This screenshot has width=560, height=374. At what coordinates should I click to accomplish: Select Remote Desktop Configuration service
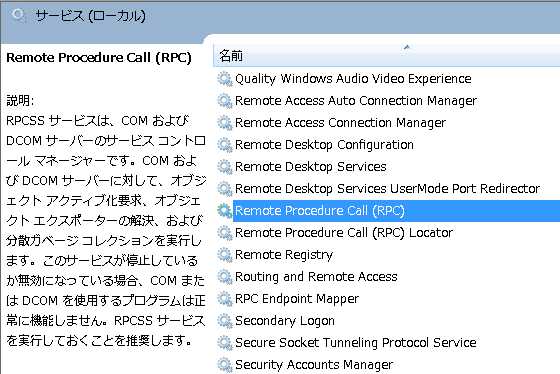point(324,145)
